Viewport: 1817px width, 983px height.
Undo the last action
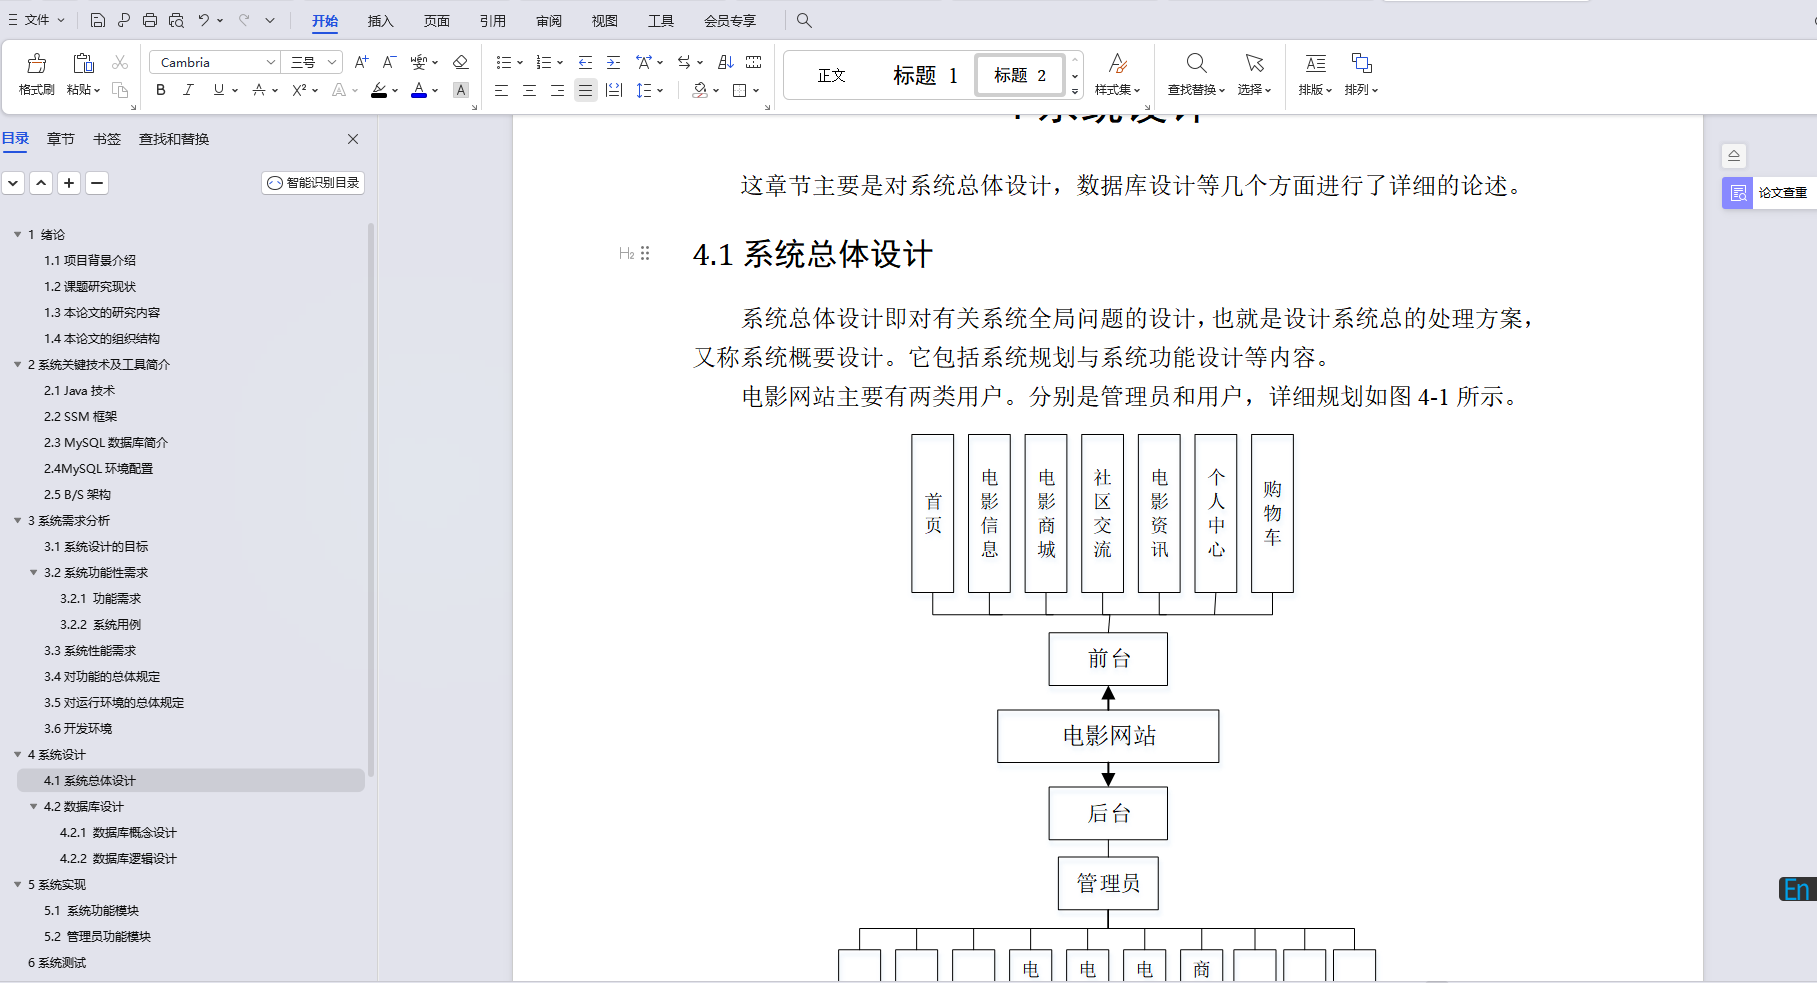click(x=204, y=20)
